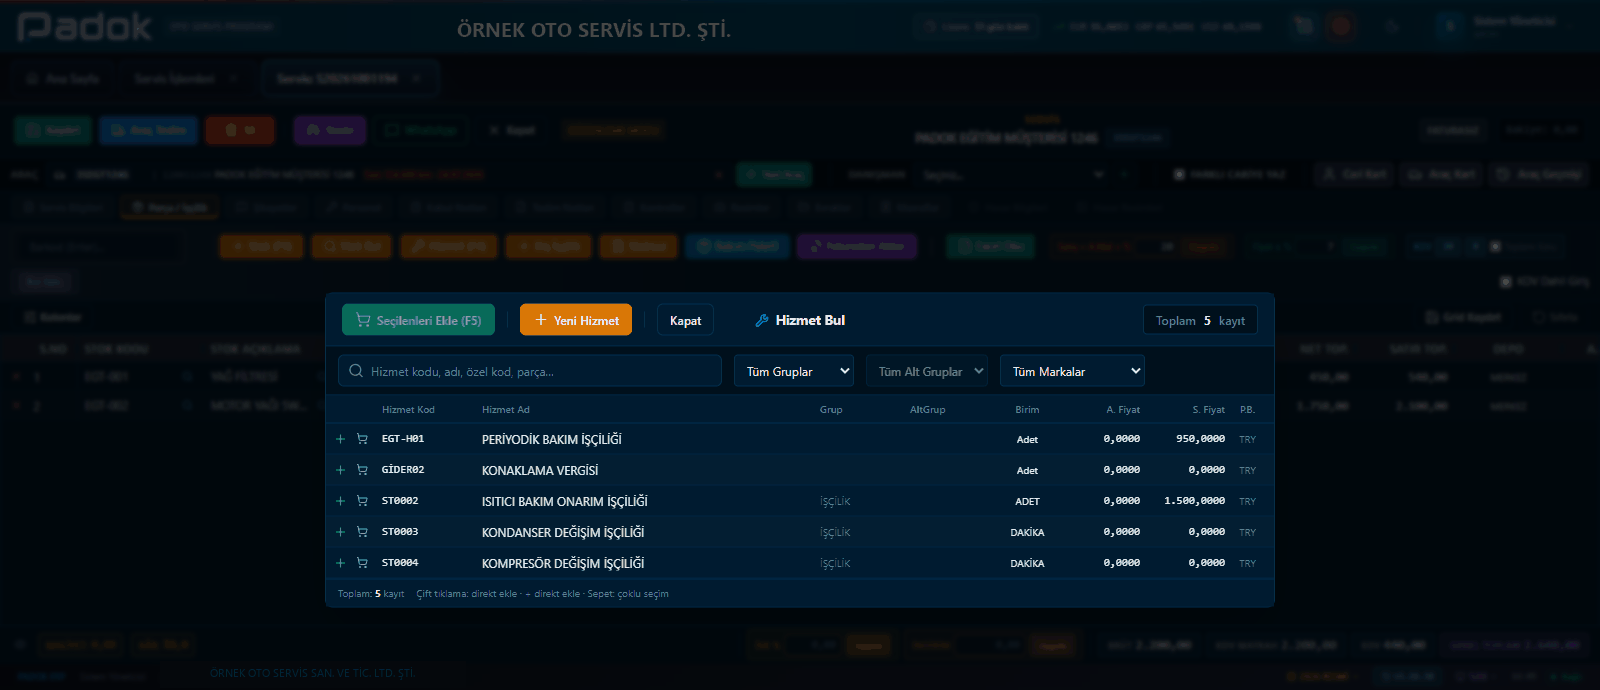
Task: Open the Tüm Alt Gruplar dropdown
Action: tap(927, 371)
